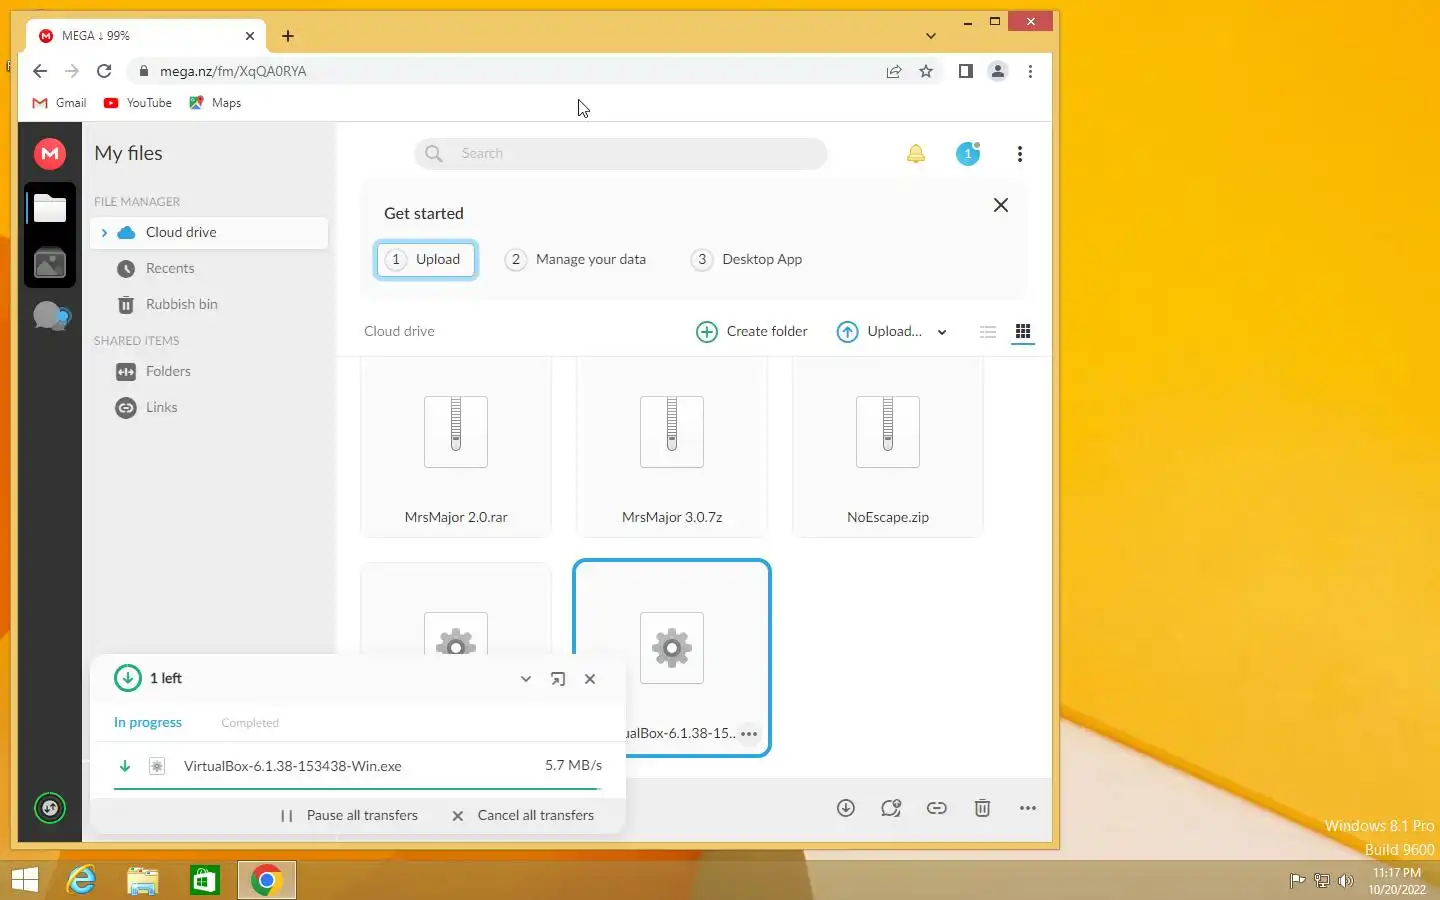Viewport: 1440px width, 900px height.
Task: Click the get link icon in bottom action bar
Action: 937,808
